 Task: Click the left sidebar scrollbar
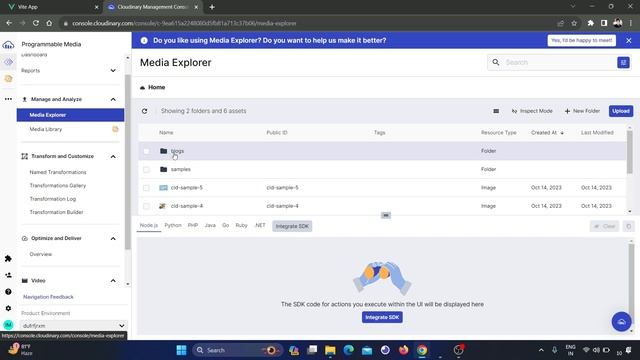[x=127, y=161]
